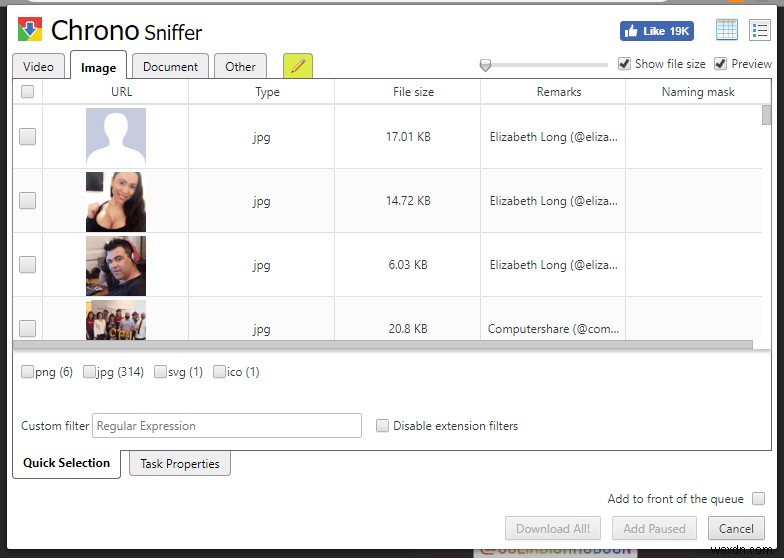The image size is (784, 560).
Task: Click the Chrono Sniffer logo icon
Action: [30, 30]
